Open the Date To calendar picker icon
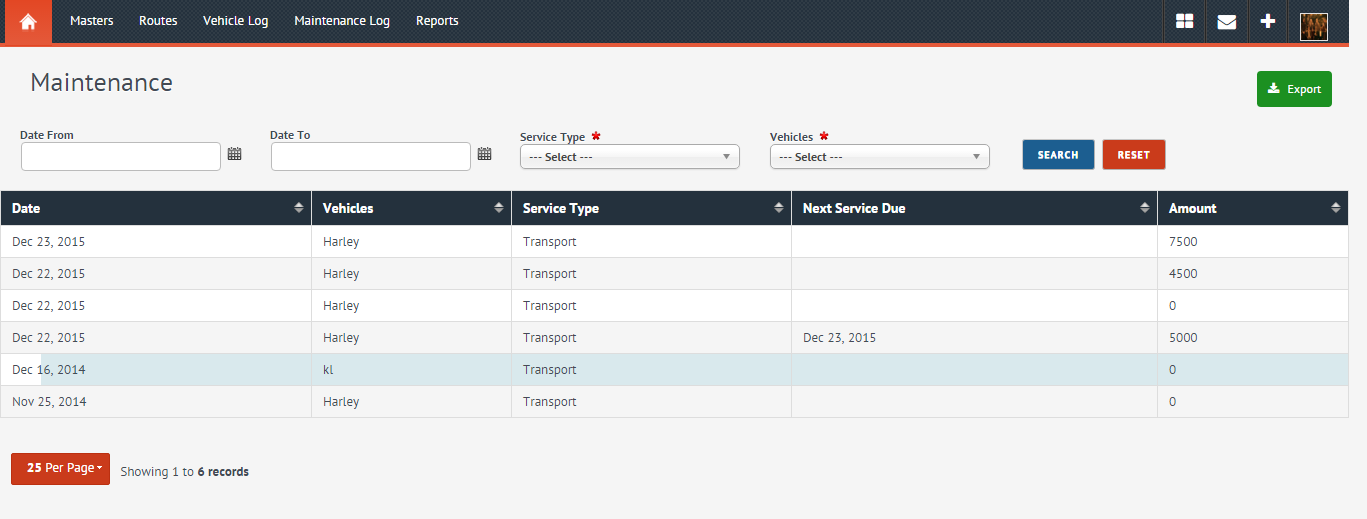Screen dimensions: 1367x519 point(485,154)
